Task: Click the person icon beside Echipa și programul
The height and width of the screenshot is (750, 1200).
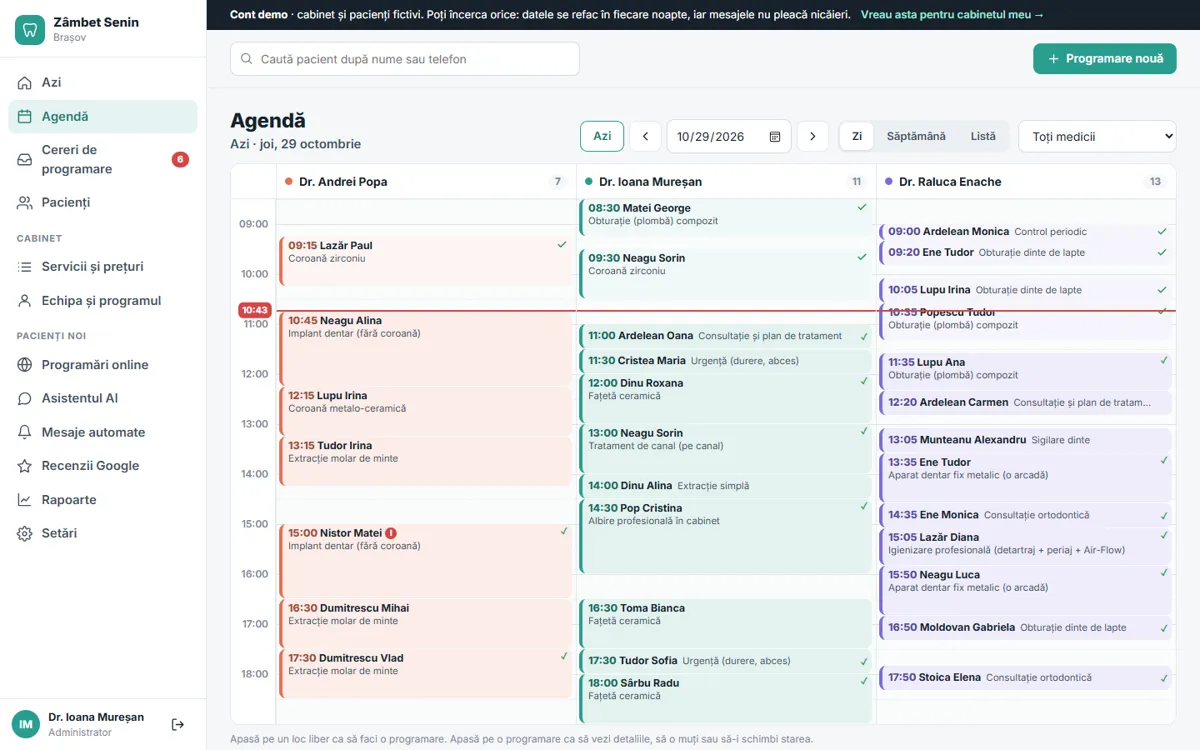Action: (x=25, y=301)
